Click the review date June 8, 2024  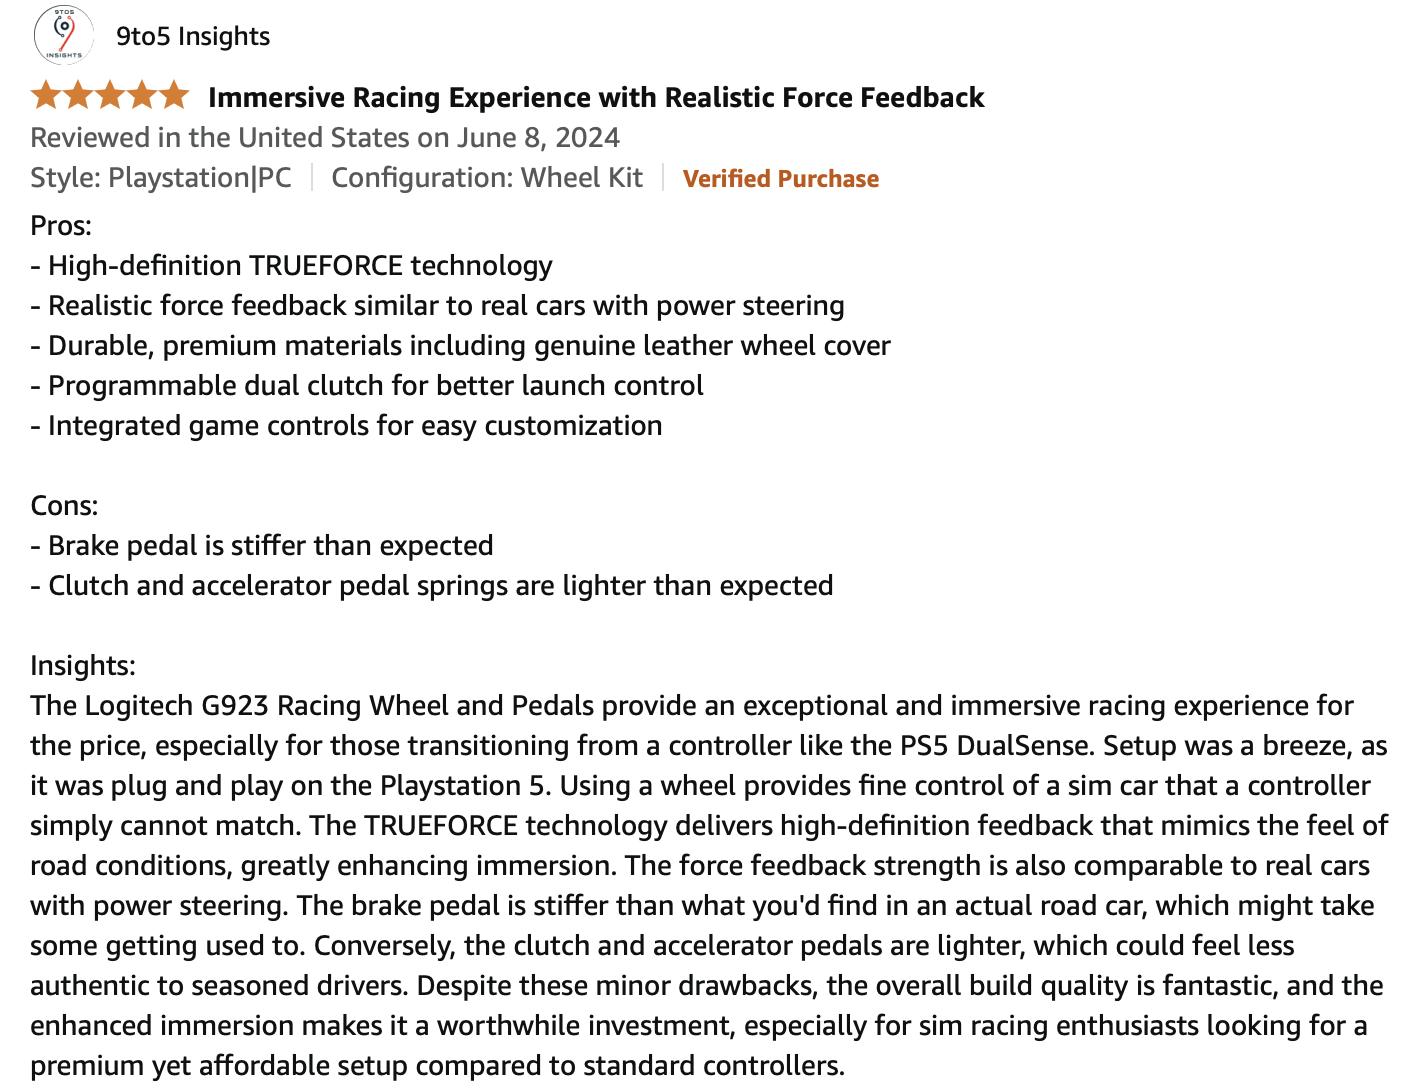pos(539,137)
